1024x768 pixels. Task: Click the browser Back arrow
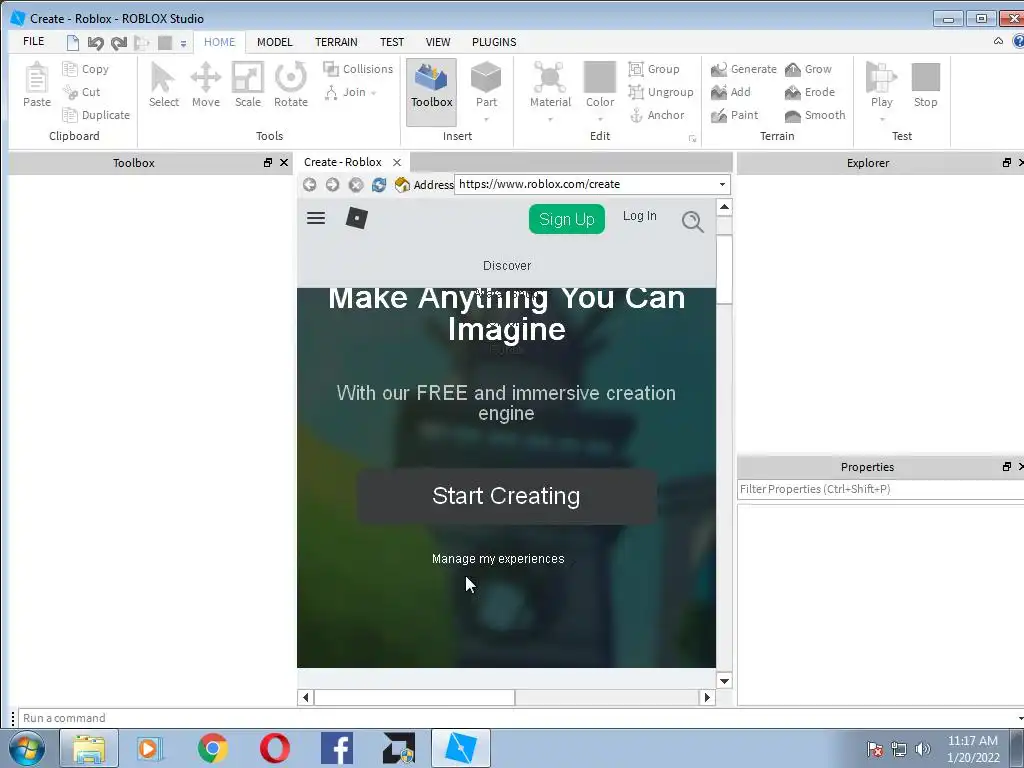coord(310,185)
